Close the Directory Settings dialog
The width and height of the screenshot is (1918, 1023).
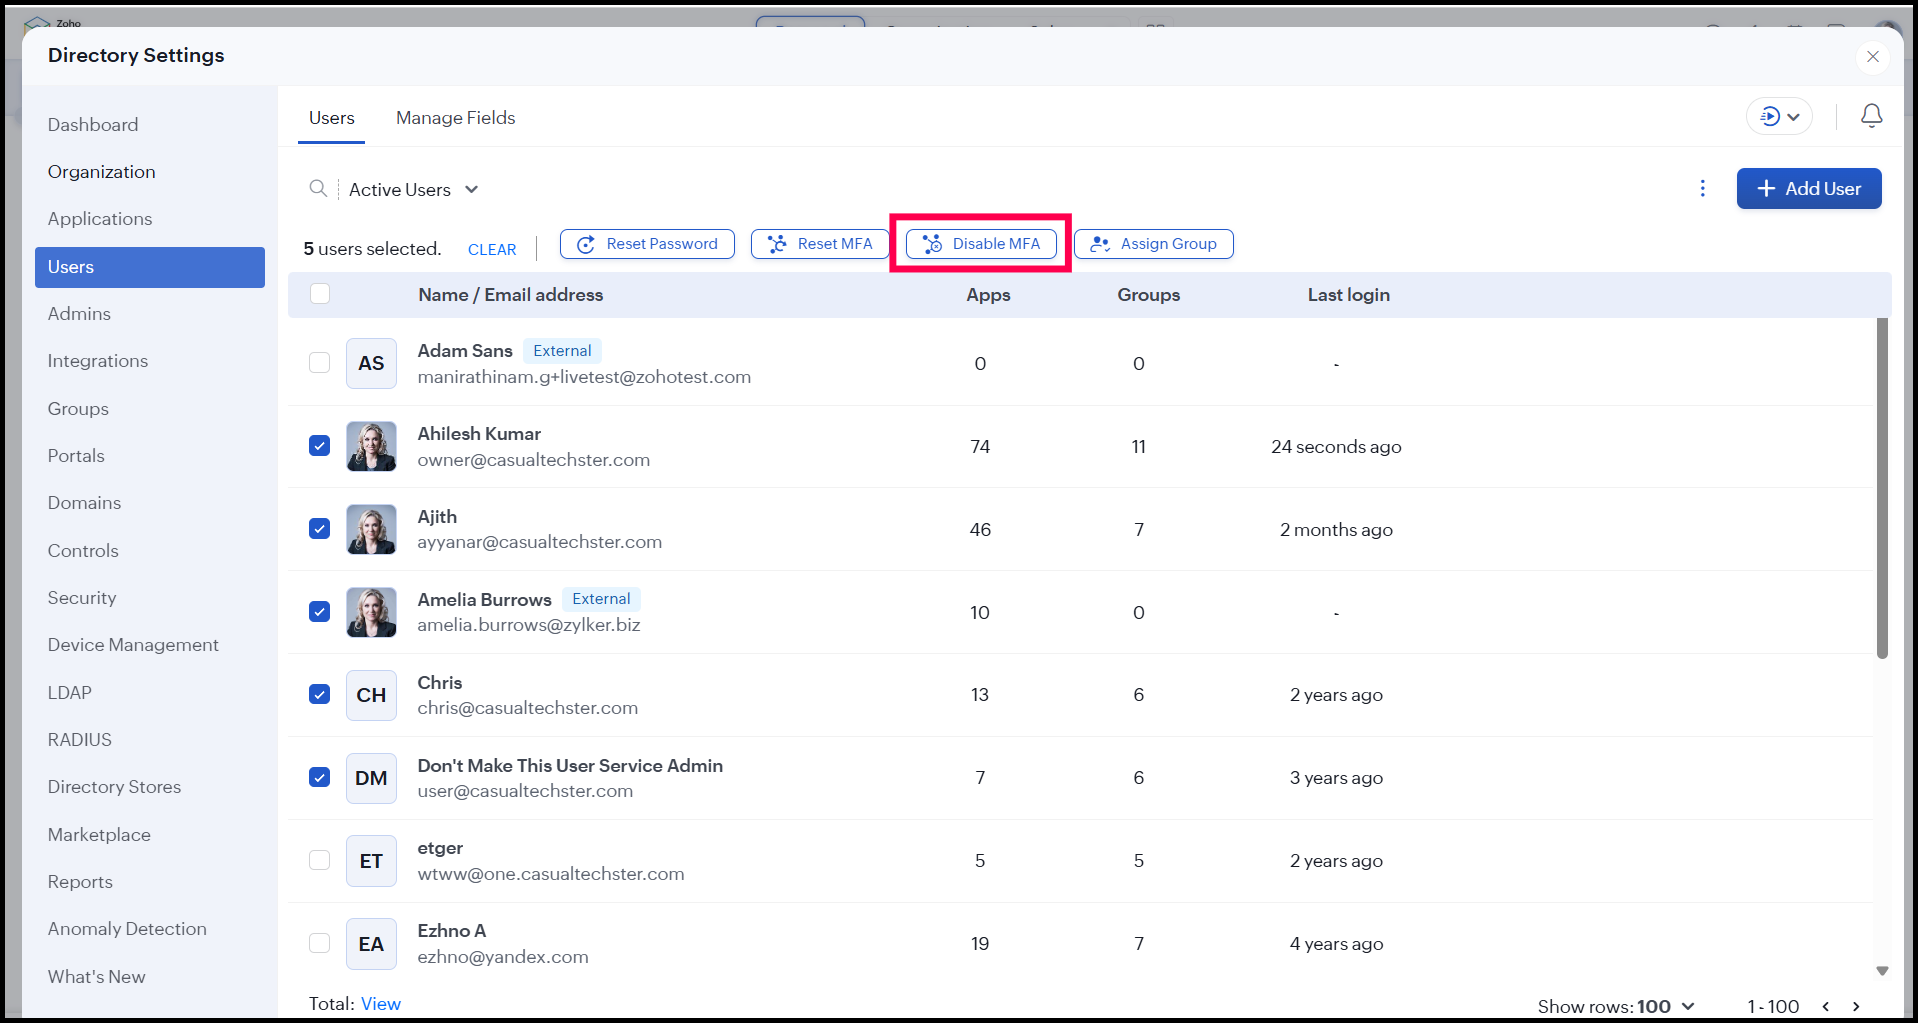(1872, 57)
